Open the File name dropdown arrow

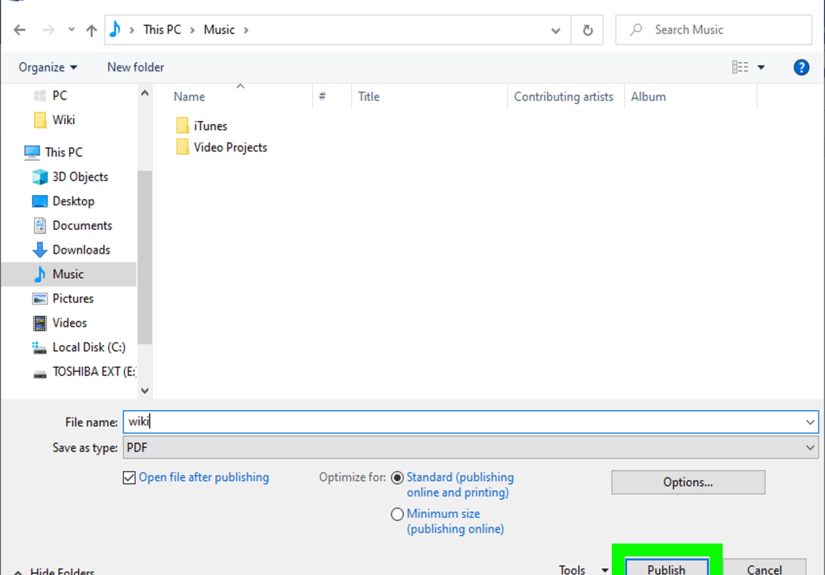(810, 422)
